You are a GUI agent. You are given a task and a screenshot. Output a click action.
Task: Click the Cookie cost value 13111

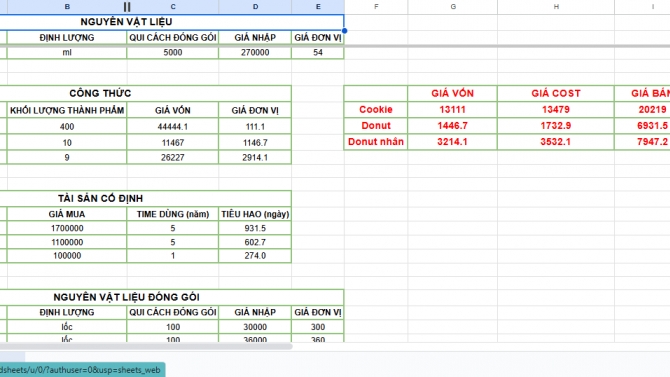pos(453,109)
